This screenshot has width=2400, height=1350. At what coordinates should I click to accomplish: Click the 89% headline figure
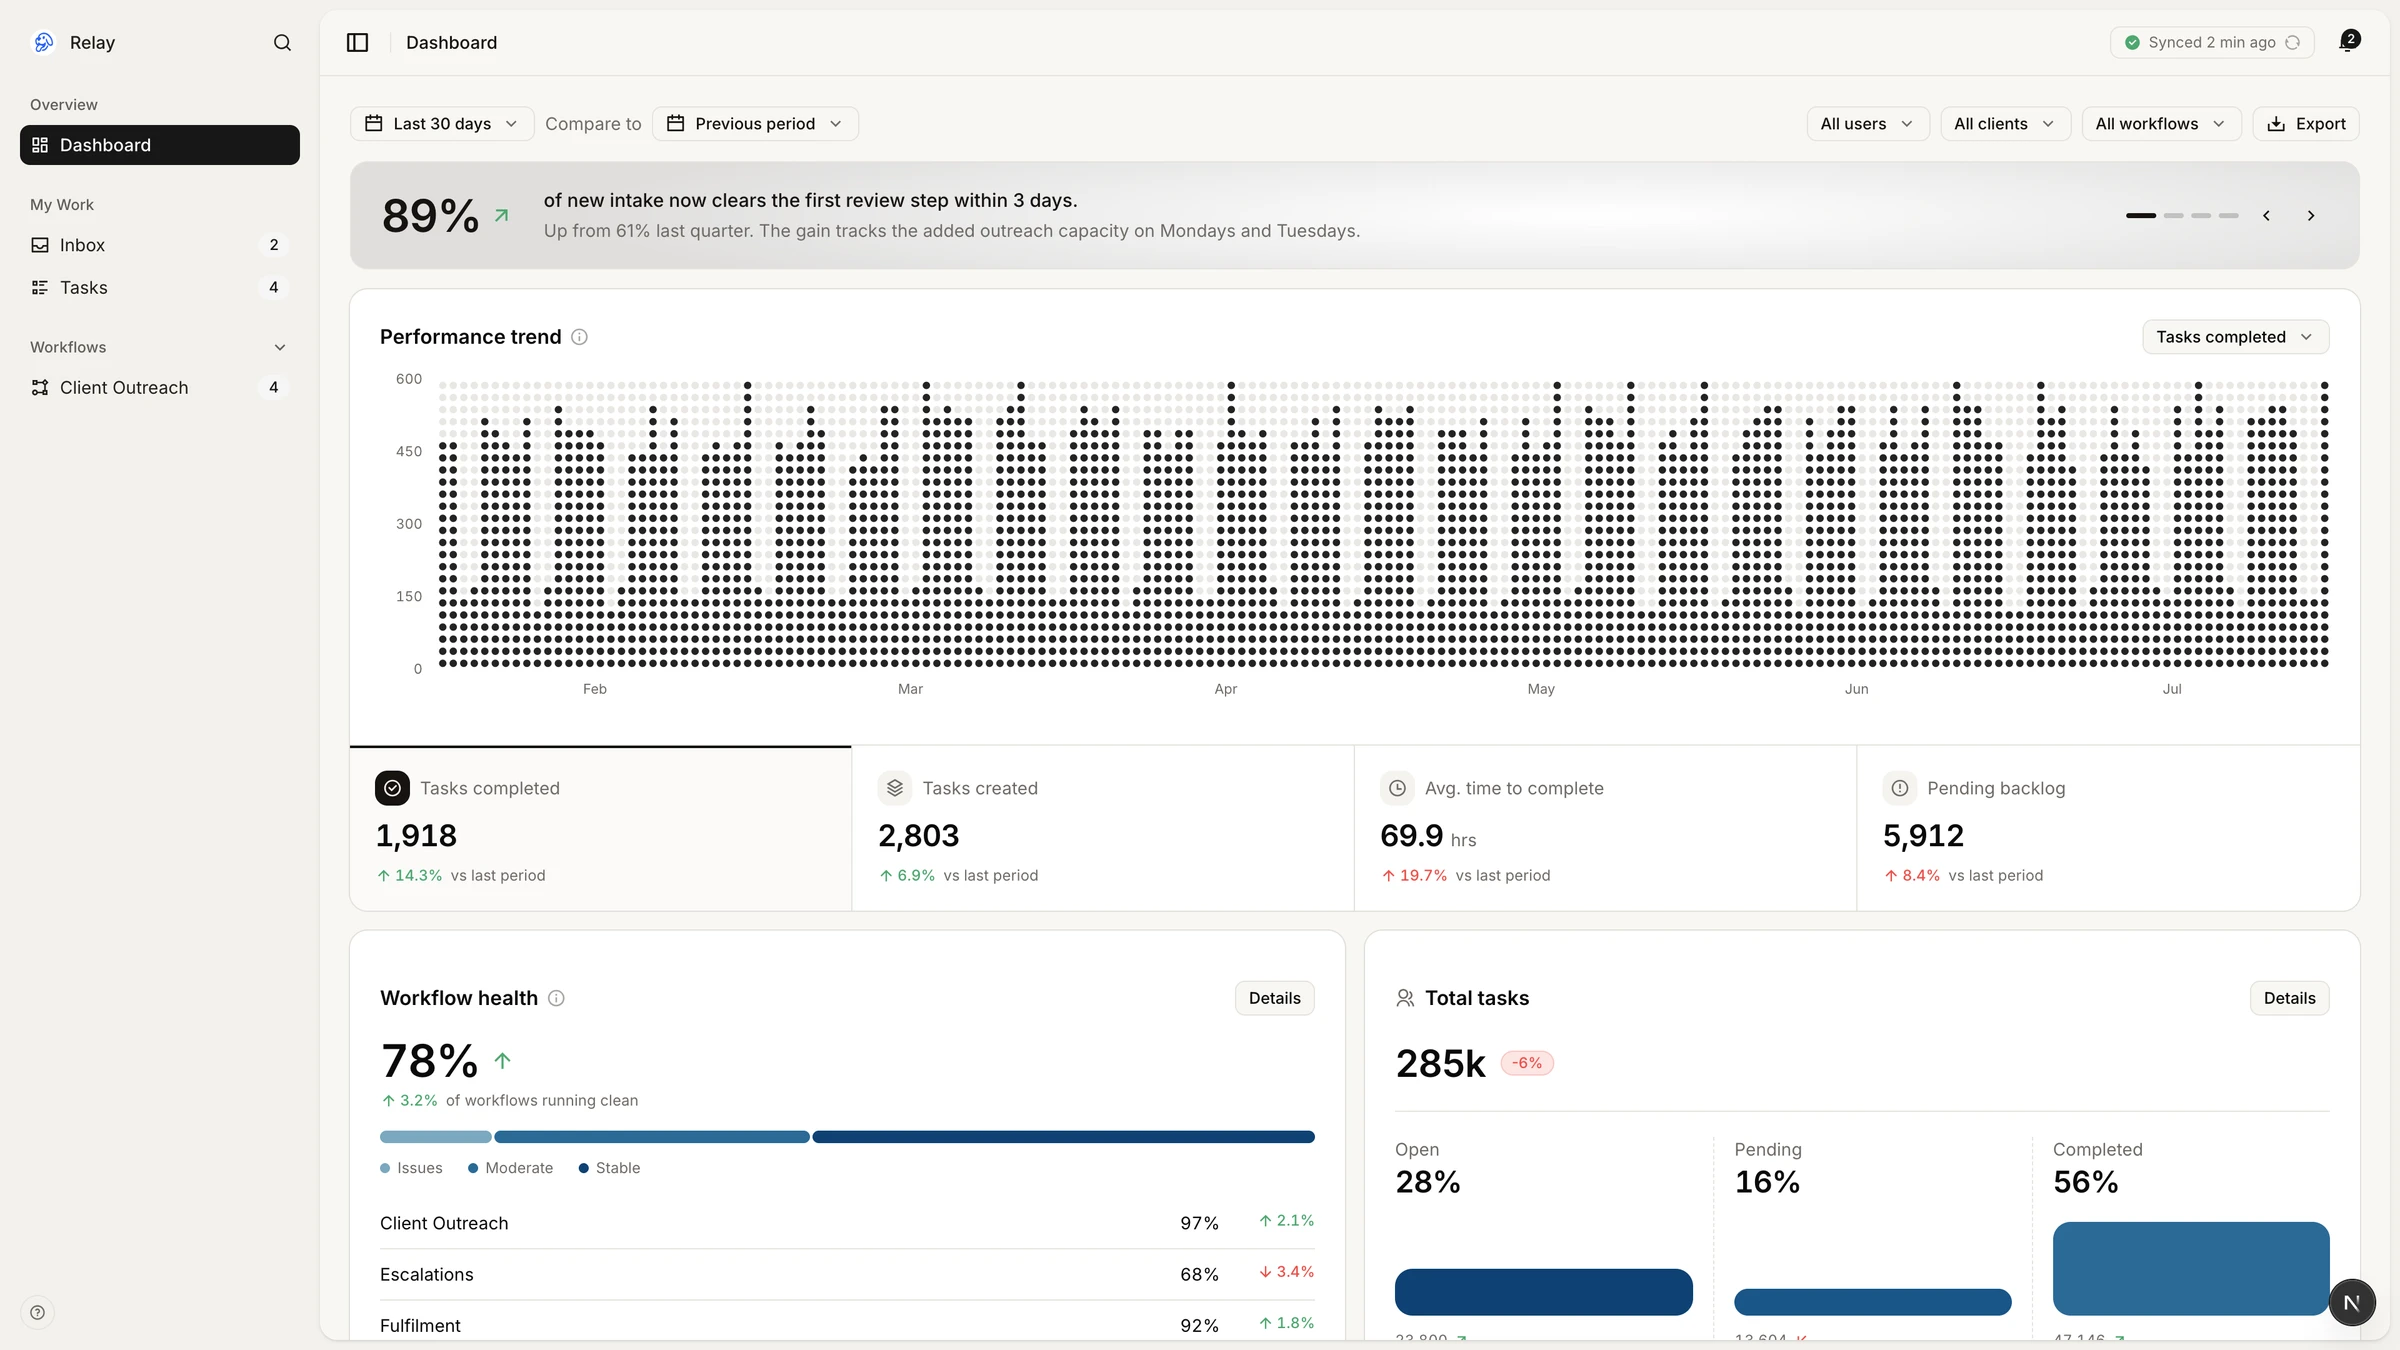430,216
